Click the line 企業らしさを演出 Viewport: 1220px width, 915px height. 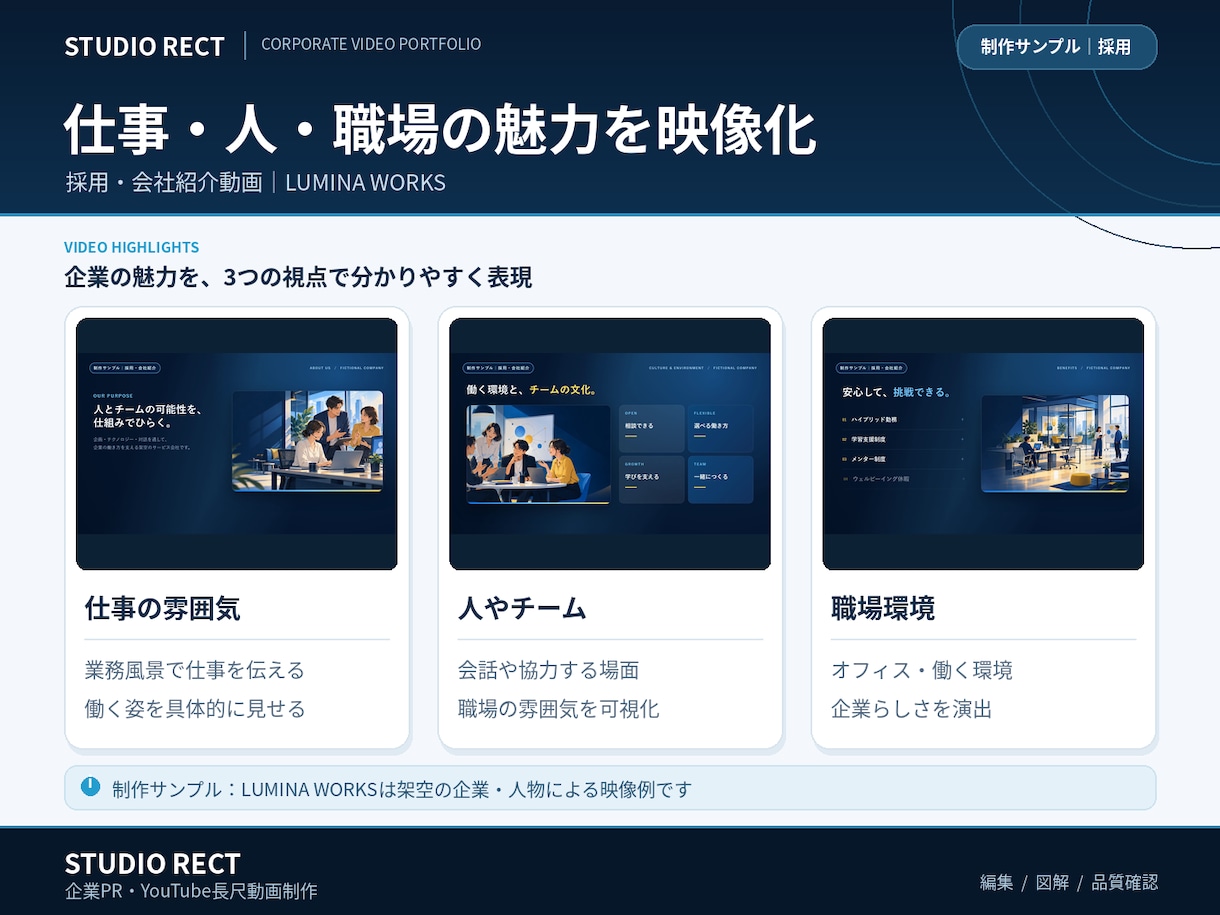(x=911, y=709)
